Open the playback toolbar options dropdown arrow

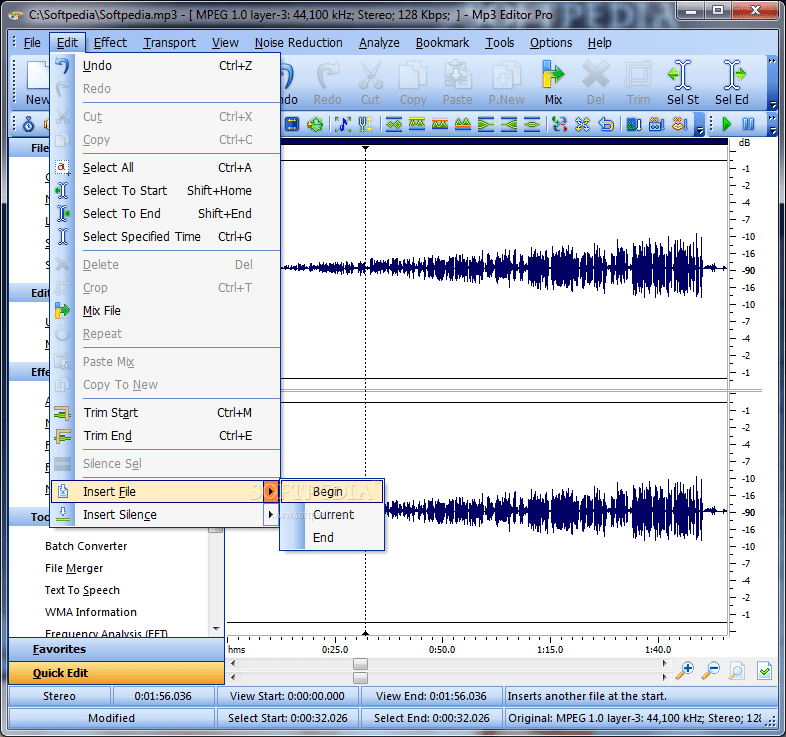pos(772,130)
